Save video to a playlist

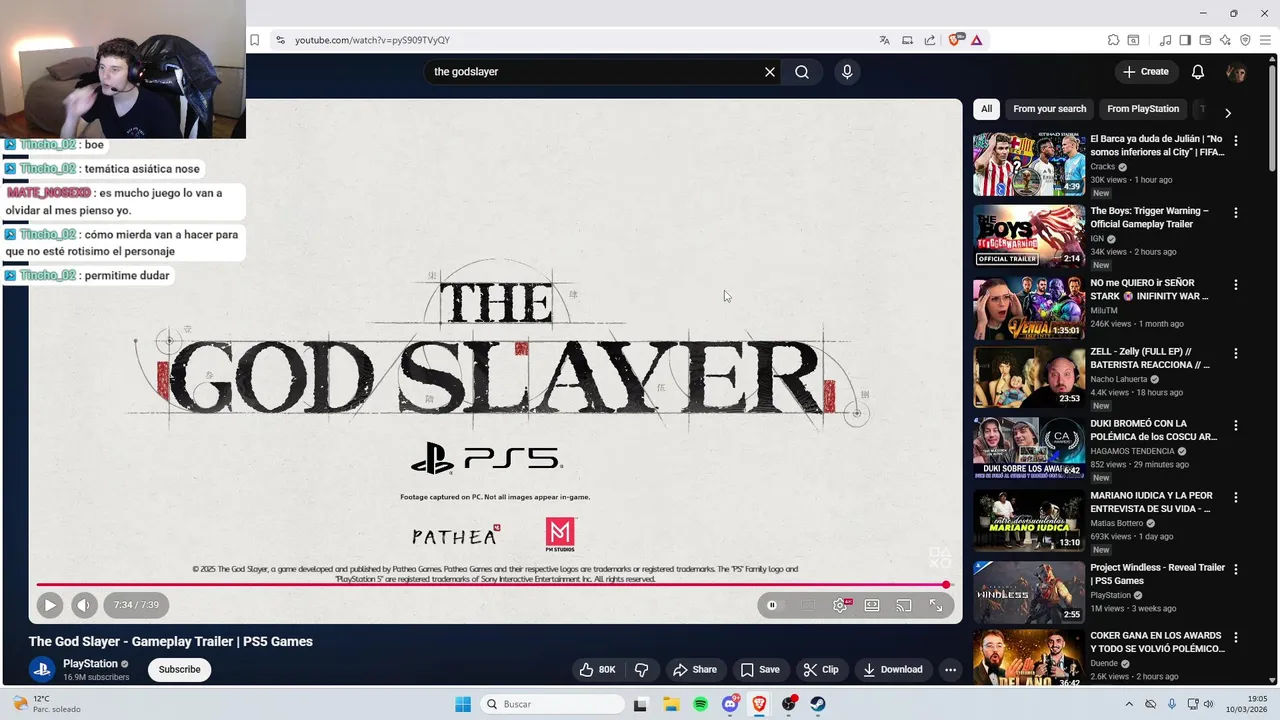coord(760,670)
